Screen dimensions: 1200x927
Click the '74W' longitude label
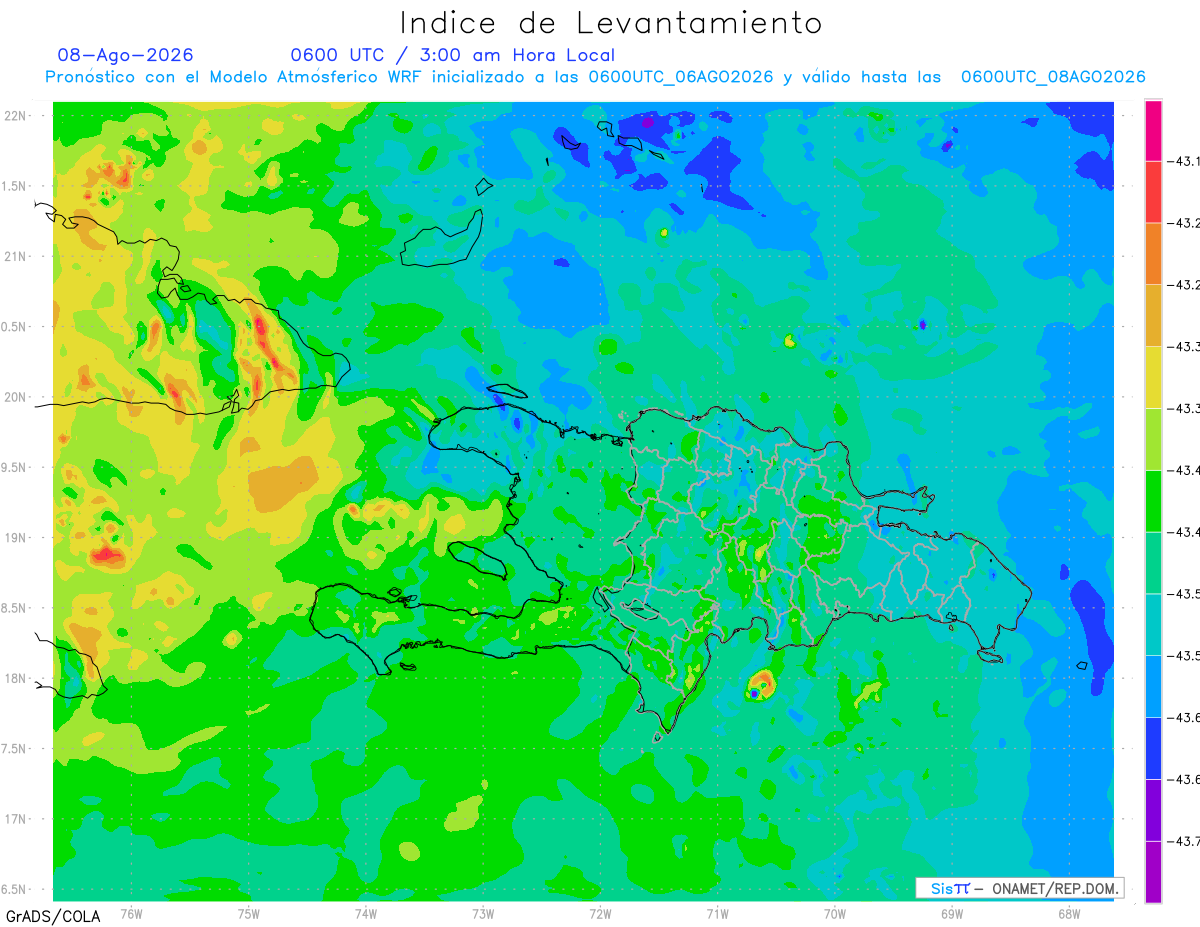pos(366,913)
